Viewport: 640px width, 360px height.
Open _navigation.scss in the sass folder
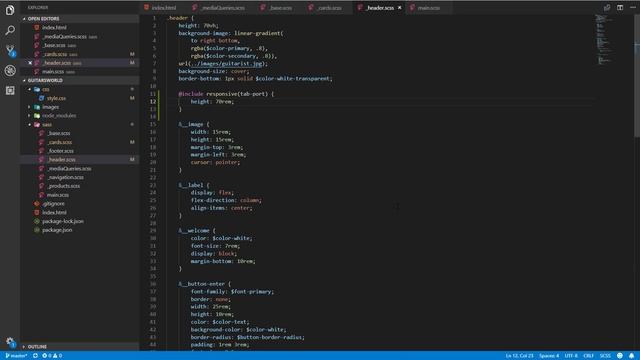(65, 177)
